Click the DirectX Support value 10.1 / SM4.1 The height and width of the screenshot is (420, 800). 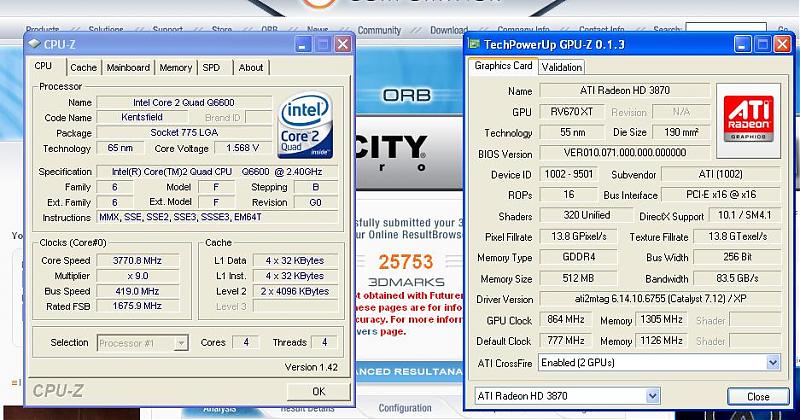point(744,215)
